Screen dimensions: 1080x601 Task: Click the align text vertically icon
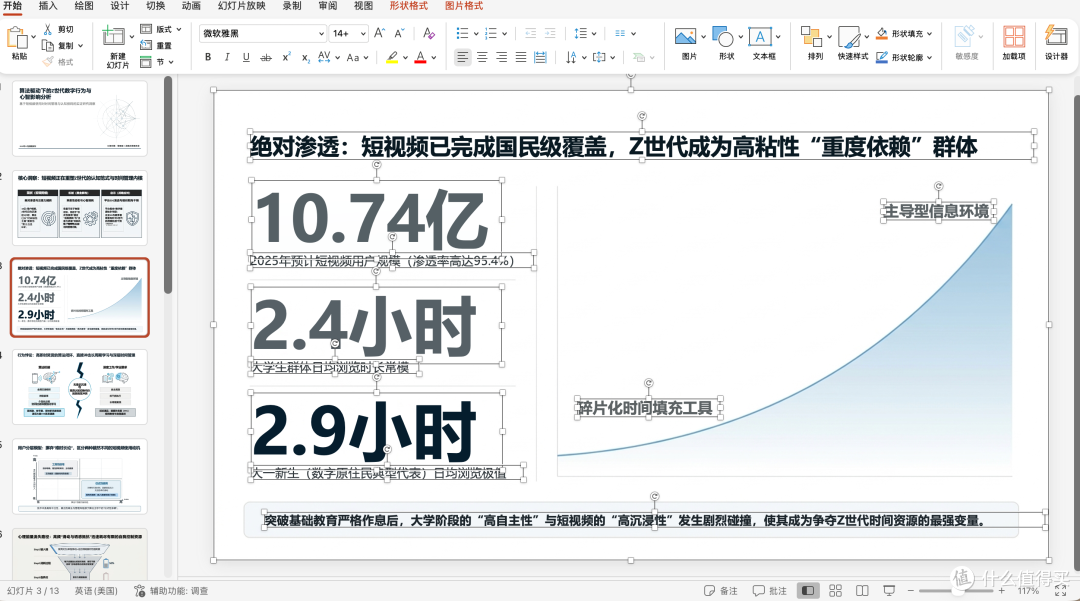pyautogui.click(x=599, y=58)
